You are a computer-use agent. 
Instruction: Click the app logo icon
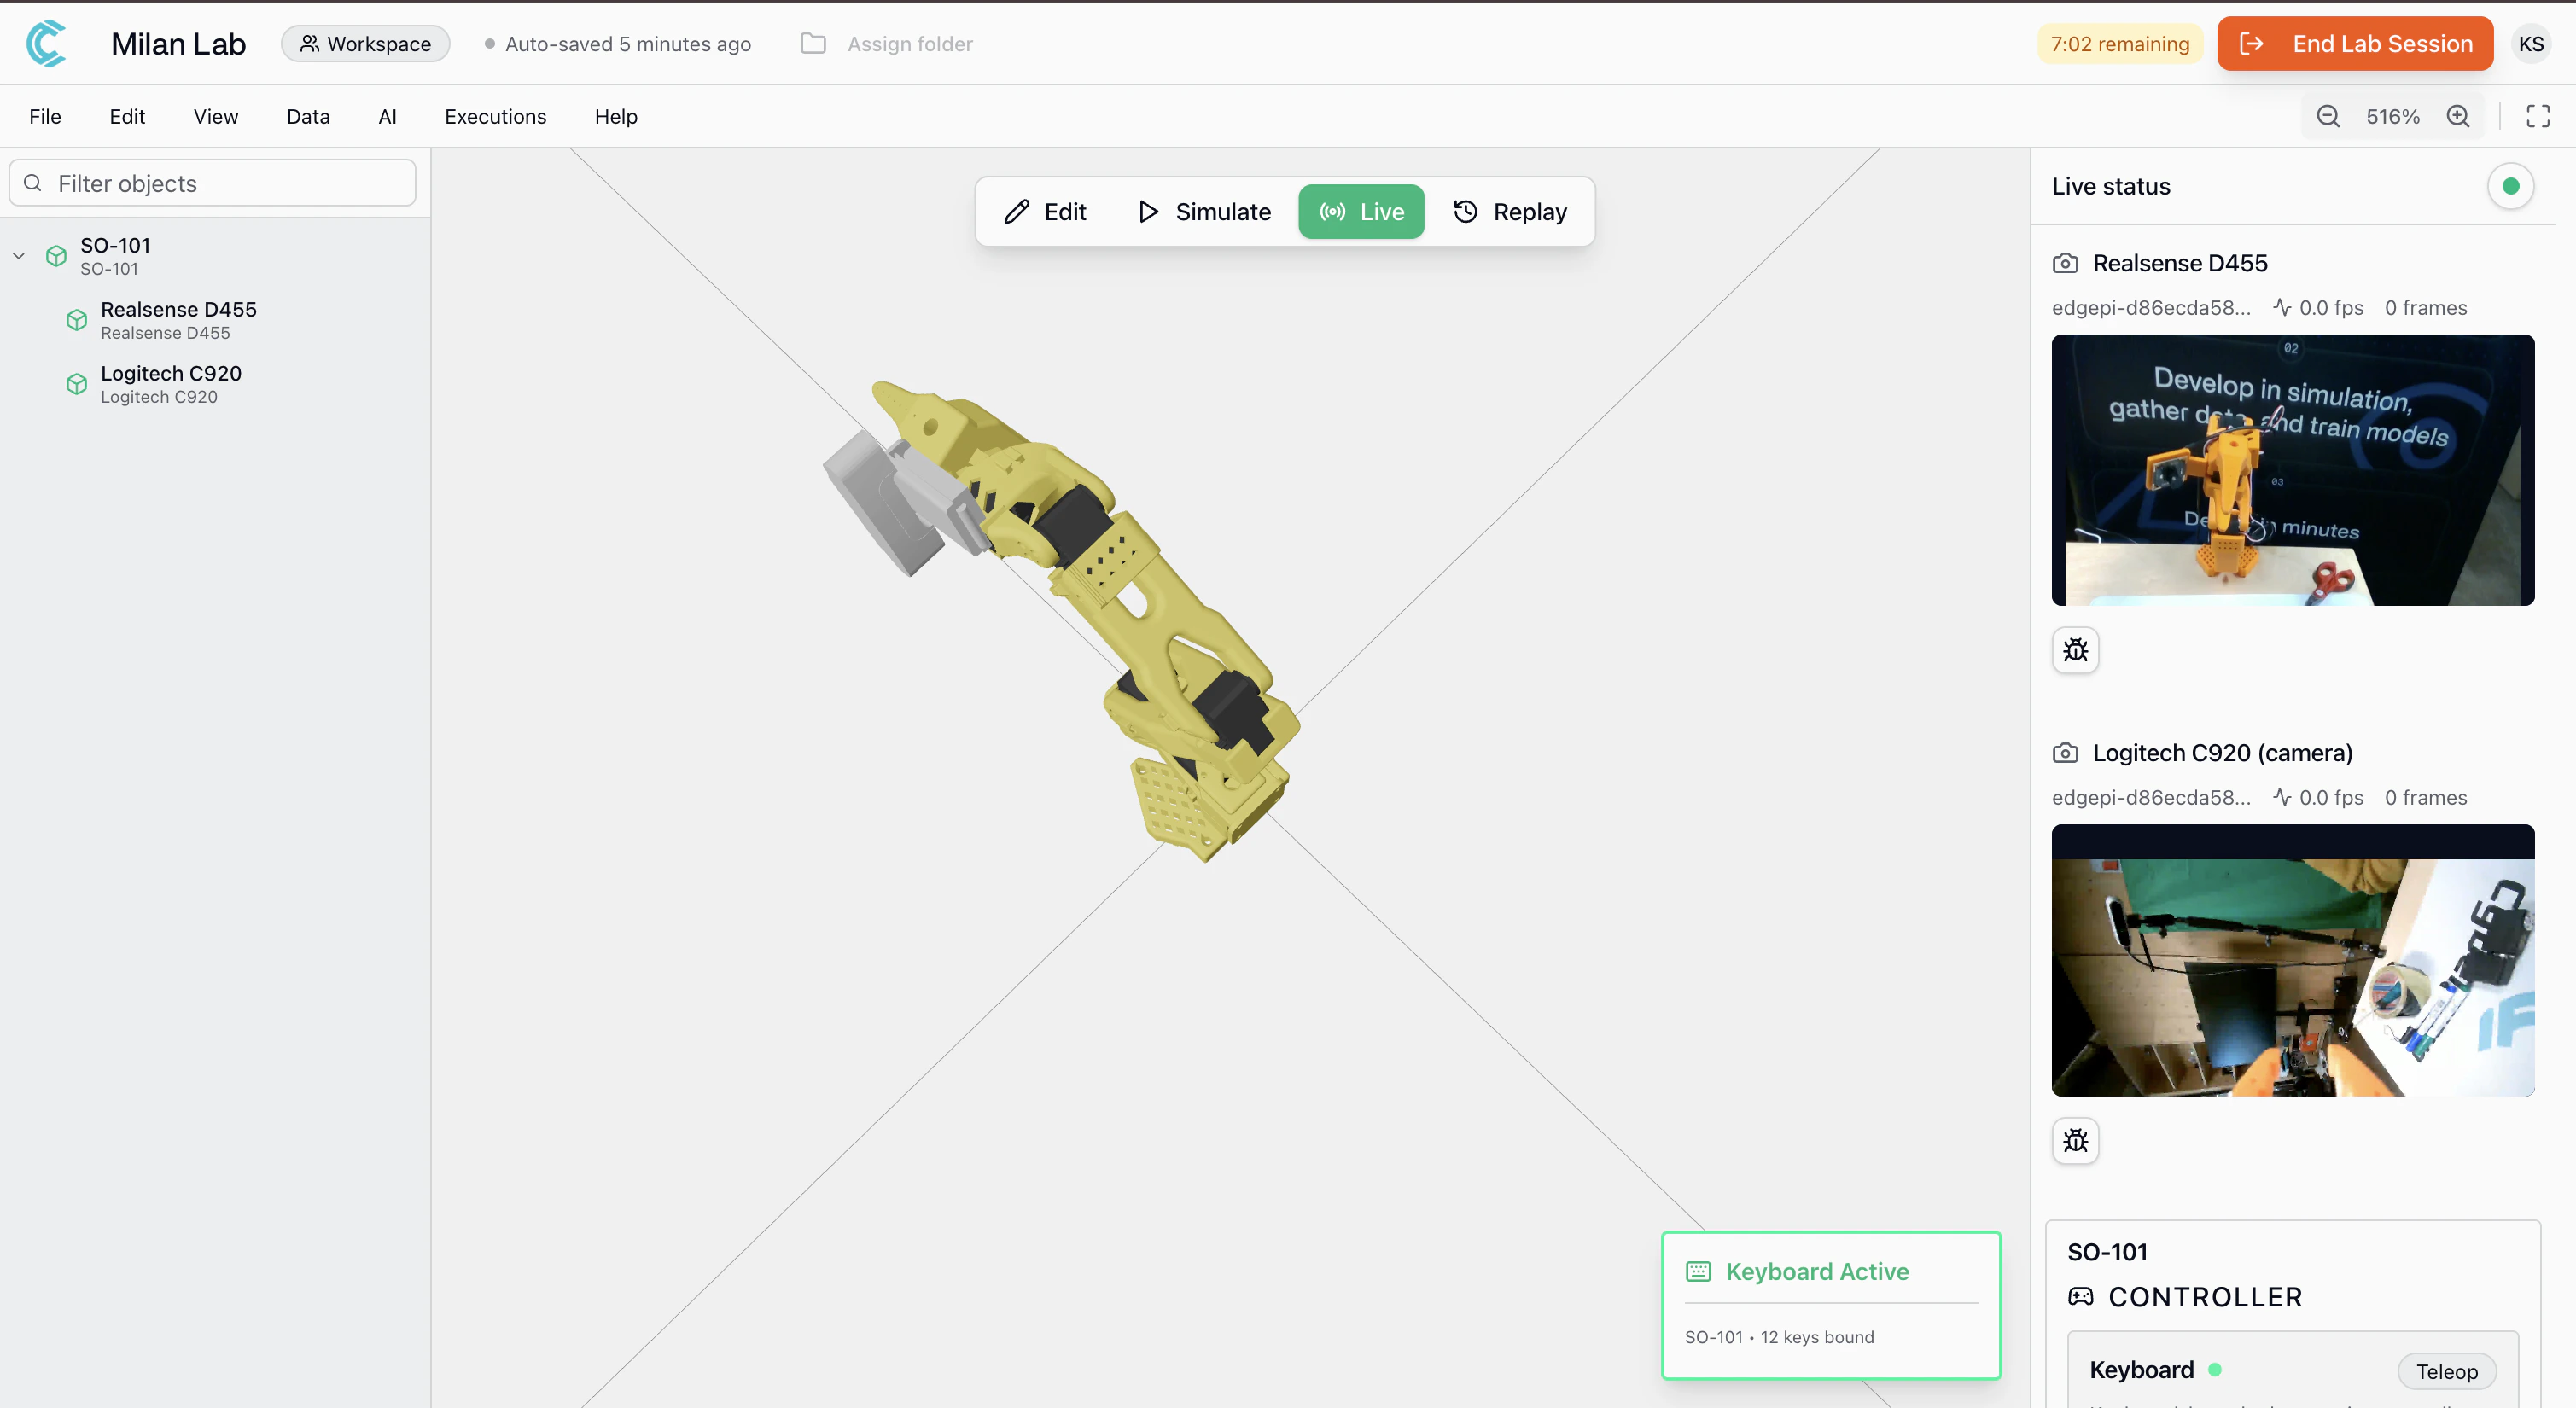coord(46,44)
